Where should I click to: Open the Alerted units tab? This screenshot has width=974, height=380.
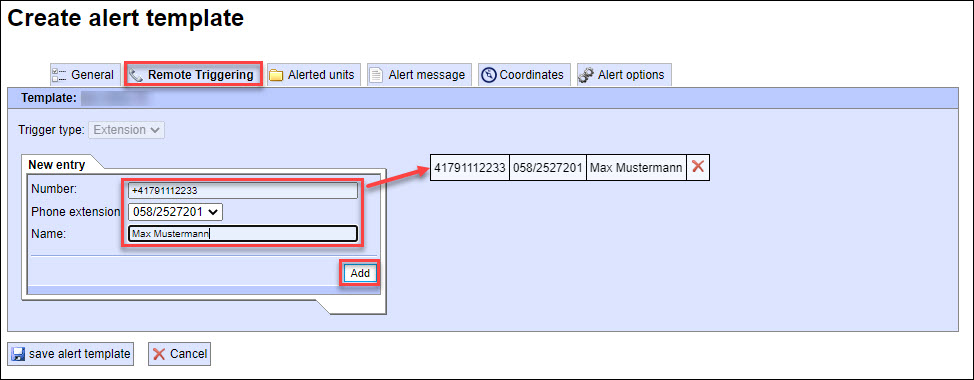[x=313, y=75]
